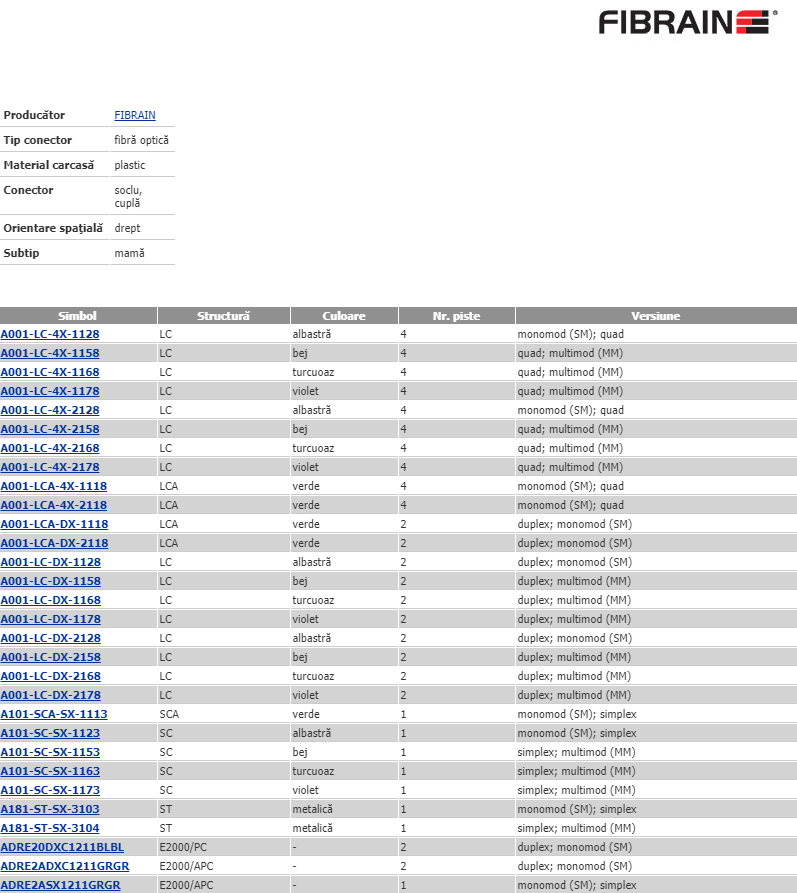Click 'Material carcasă' label
The image size is (797, 893).
(49, 165)
